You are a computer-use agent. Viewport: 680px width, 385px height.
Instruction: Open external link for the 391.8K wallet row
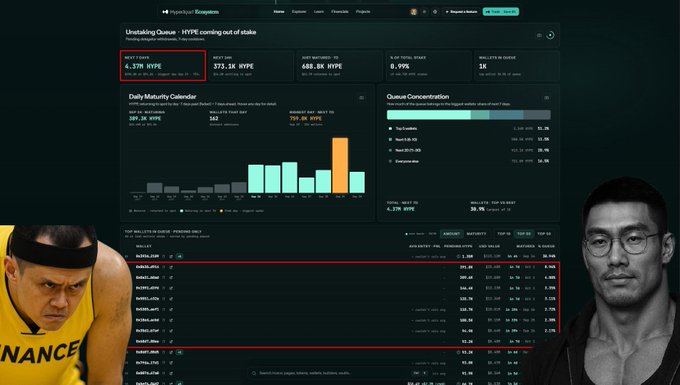(171, 267)
